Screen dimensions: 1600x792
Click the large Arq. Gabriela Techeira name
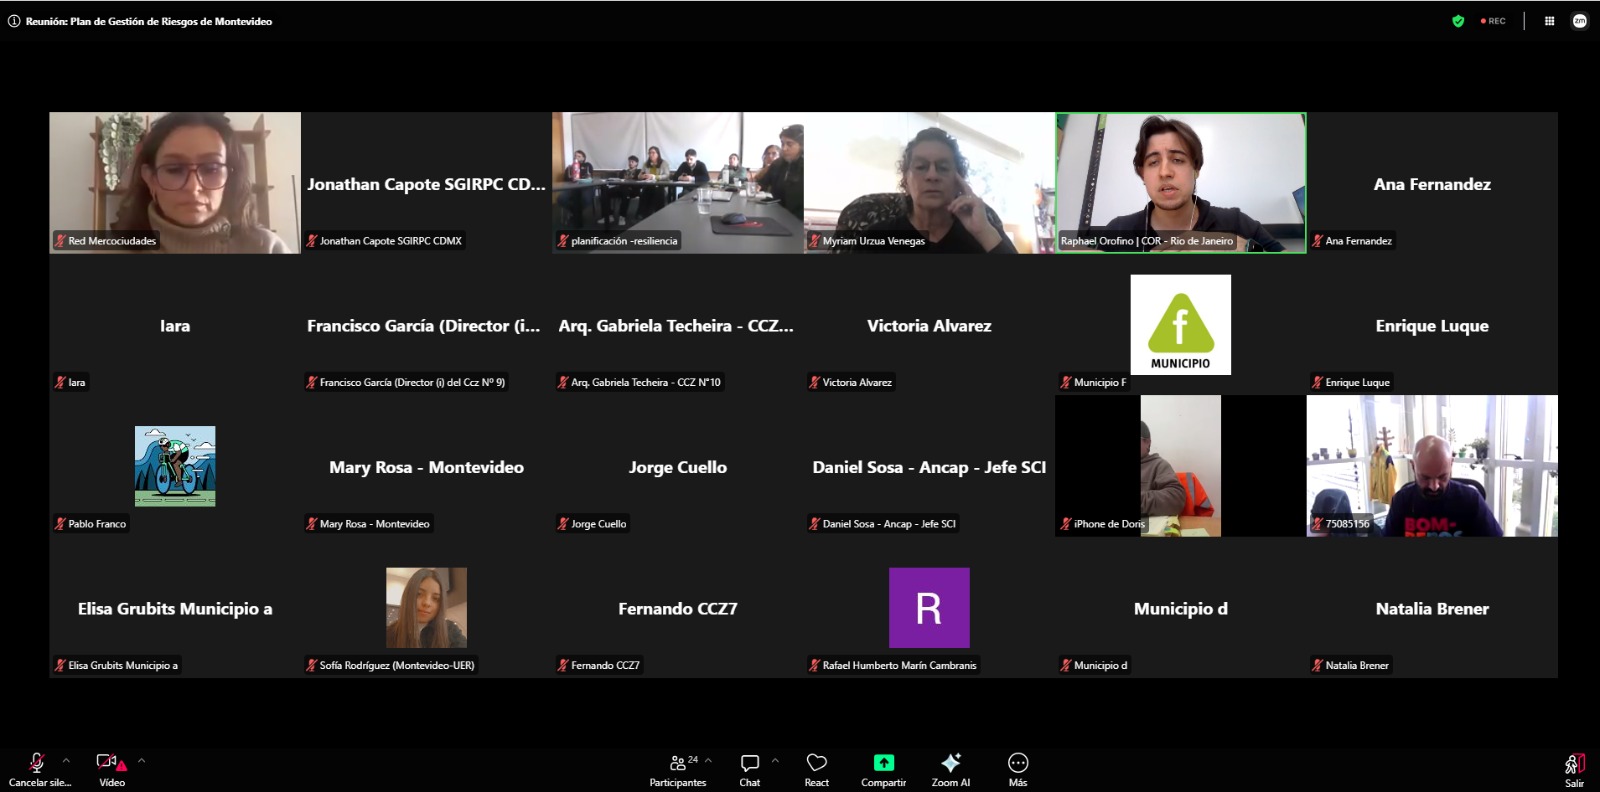point(676,326)
